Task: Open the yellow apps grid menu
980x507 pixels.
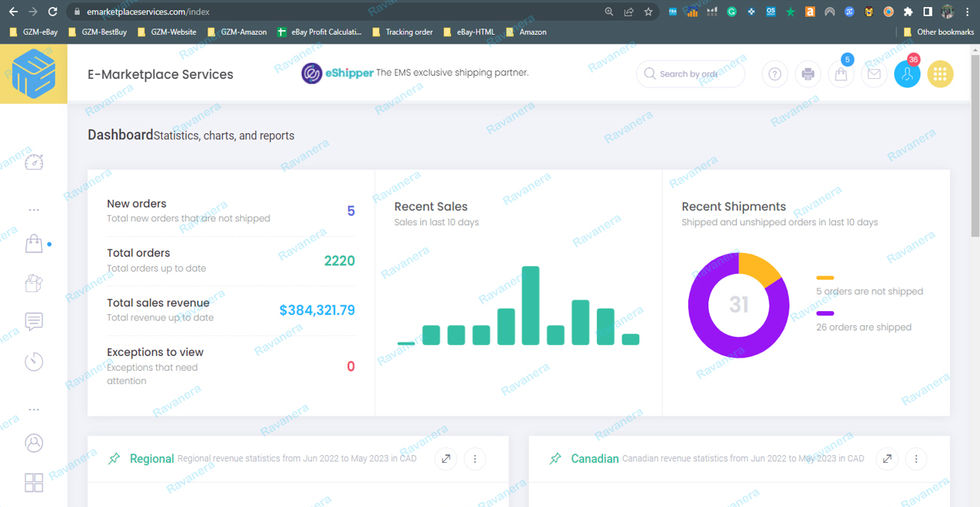Action: click(940, 74)
